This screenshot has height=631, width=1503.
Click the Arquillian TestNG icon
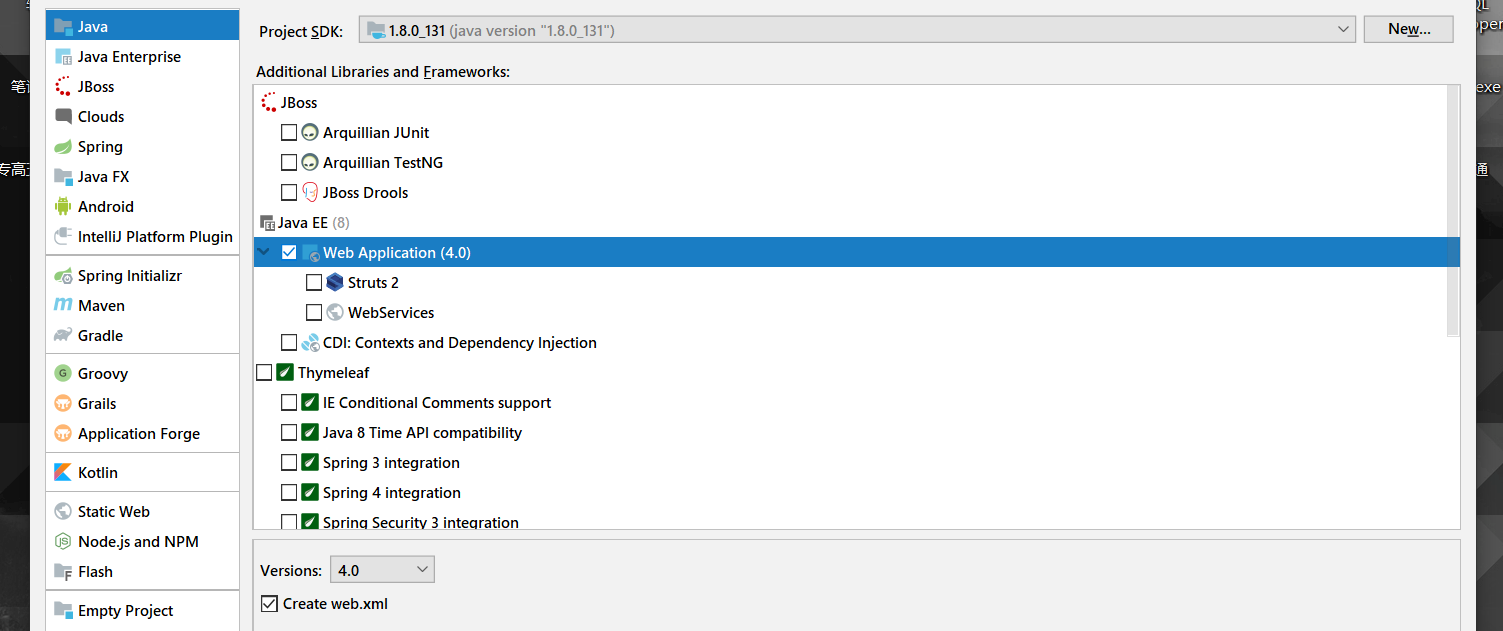[310, 162]
